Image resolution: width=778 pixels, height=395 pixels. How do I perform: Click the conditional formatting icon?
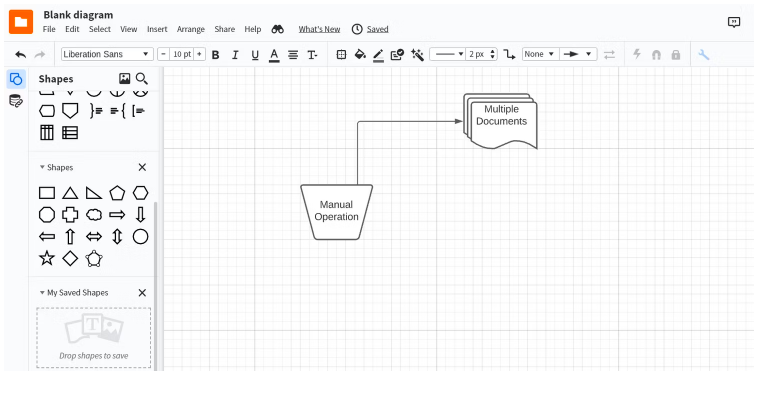click(397, 55)
